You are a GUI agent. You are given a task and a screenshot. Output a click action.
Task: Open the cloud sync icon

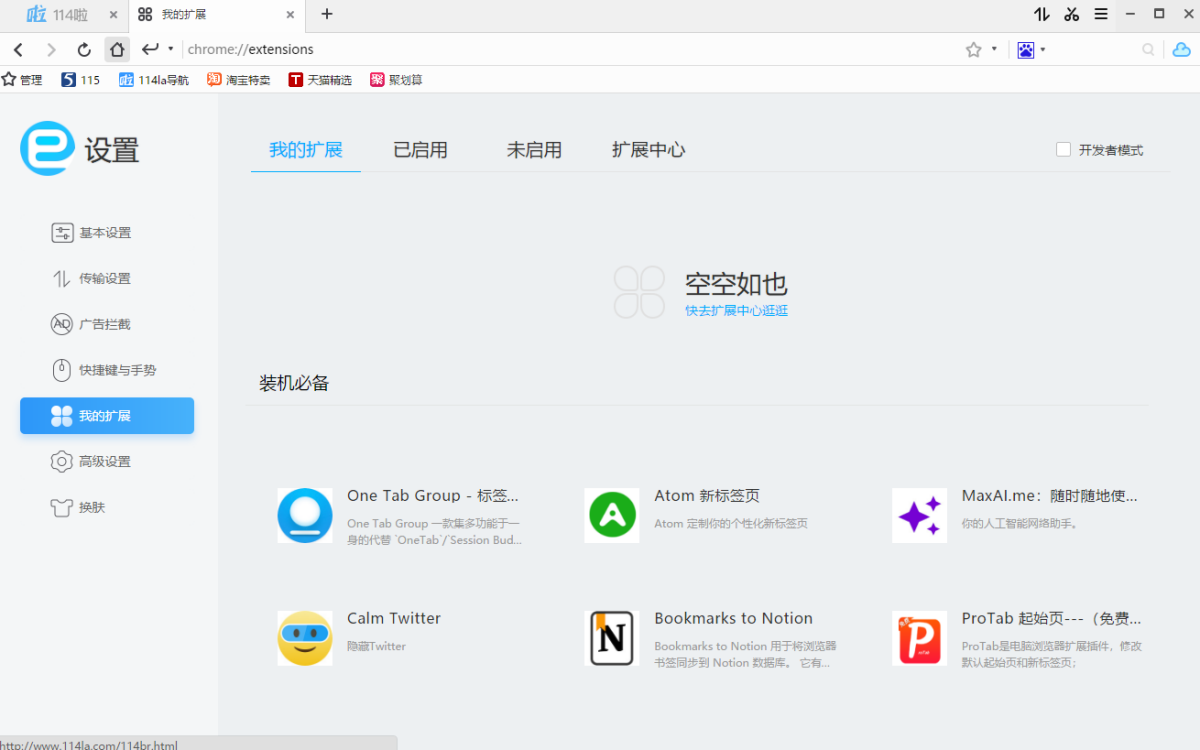point(1181,49)
